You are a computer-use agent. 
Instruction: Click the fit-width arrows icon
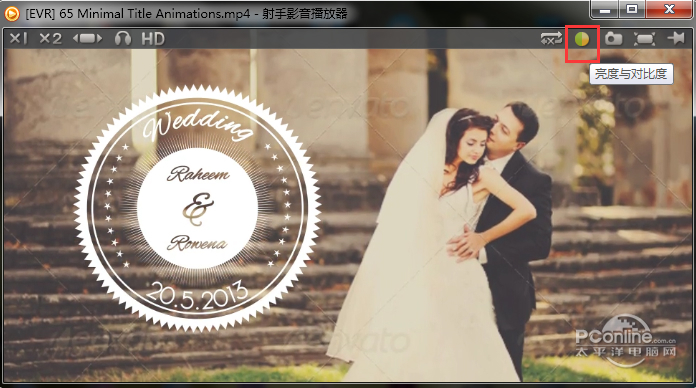[87, 39]
